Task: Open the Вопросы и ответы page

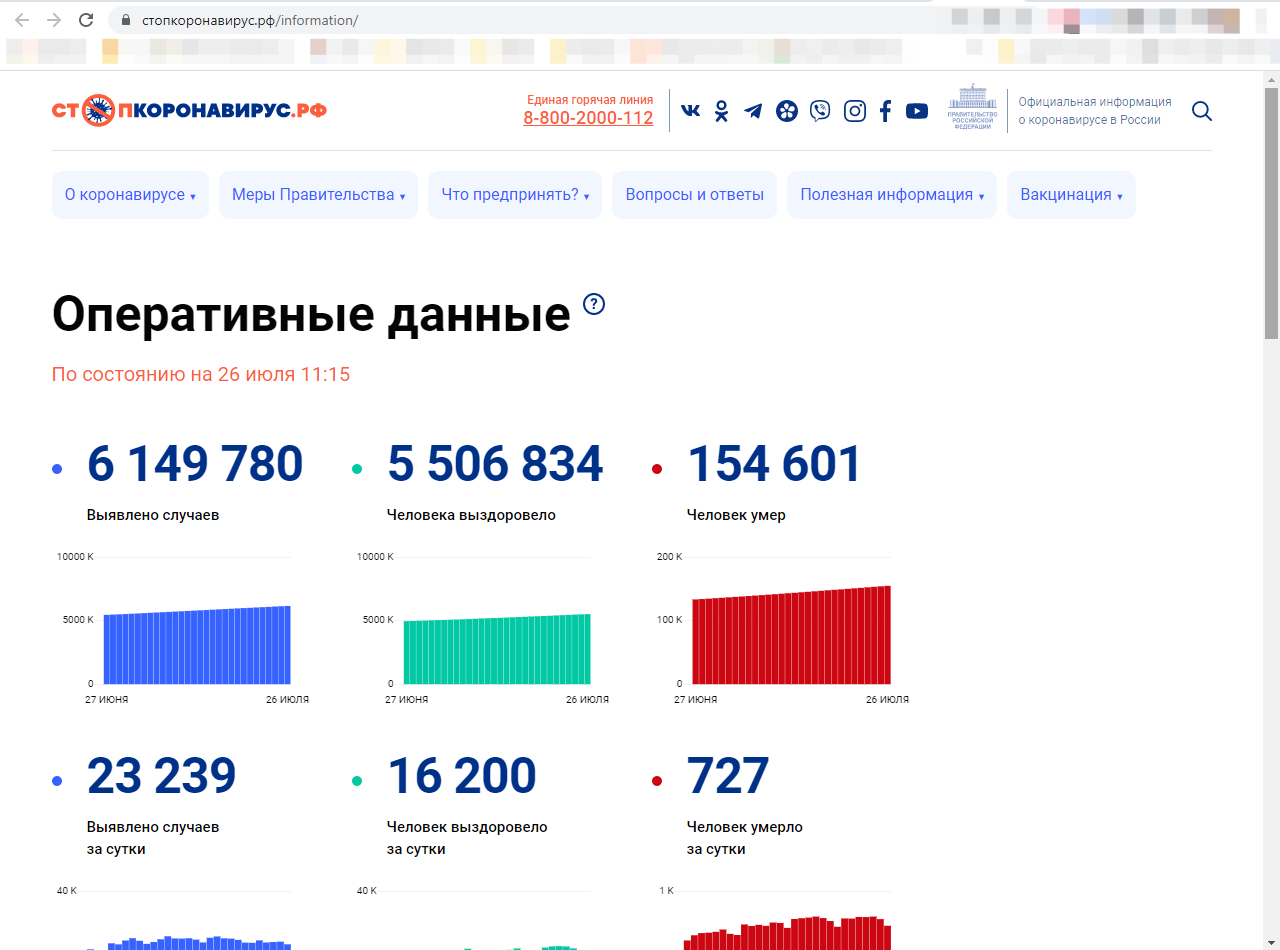Action: point(695,195)
